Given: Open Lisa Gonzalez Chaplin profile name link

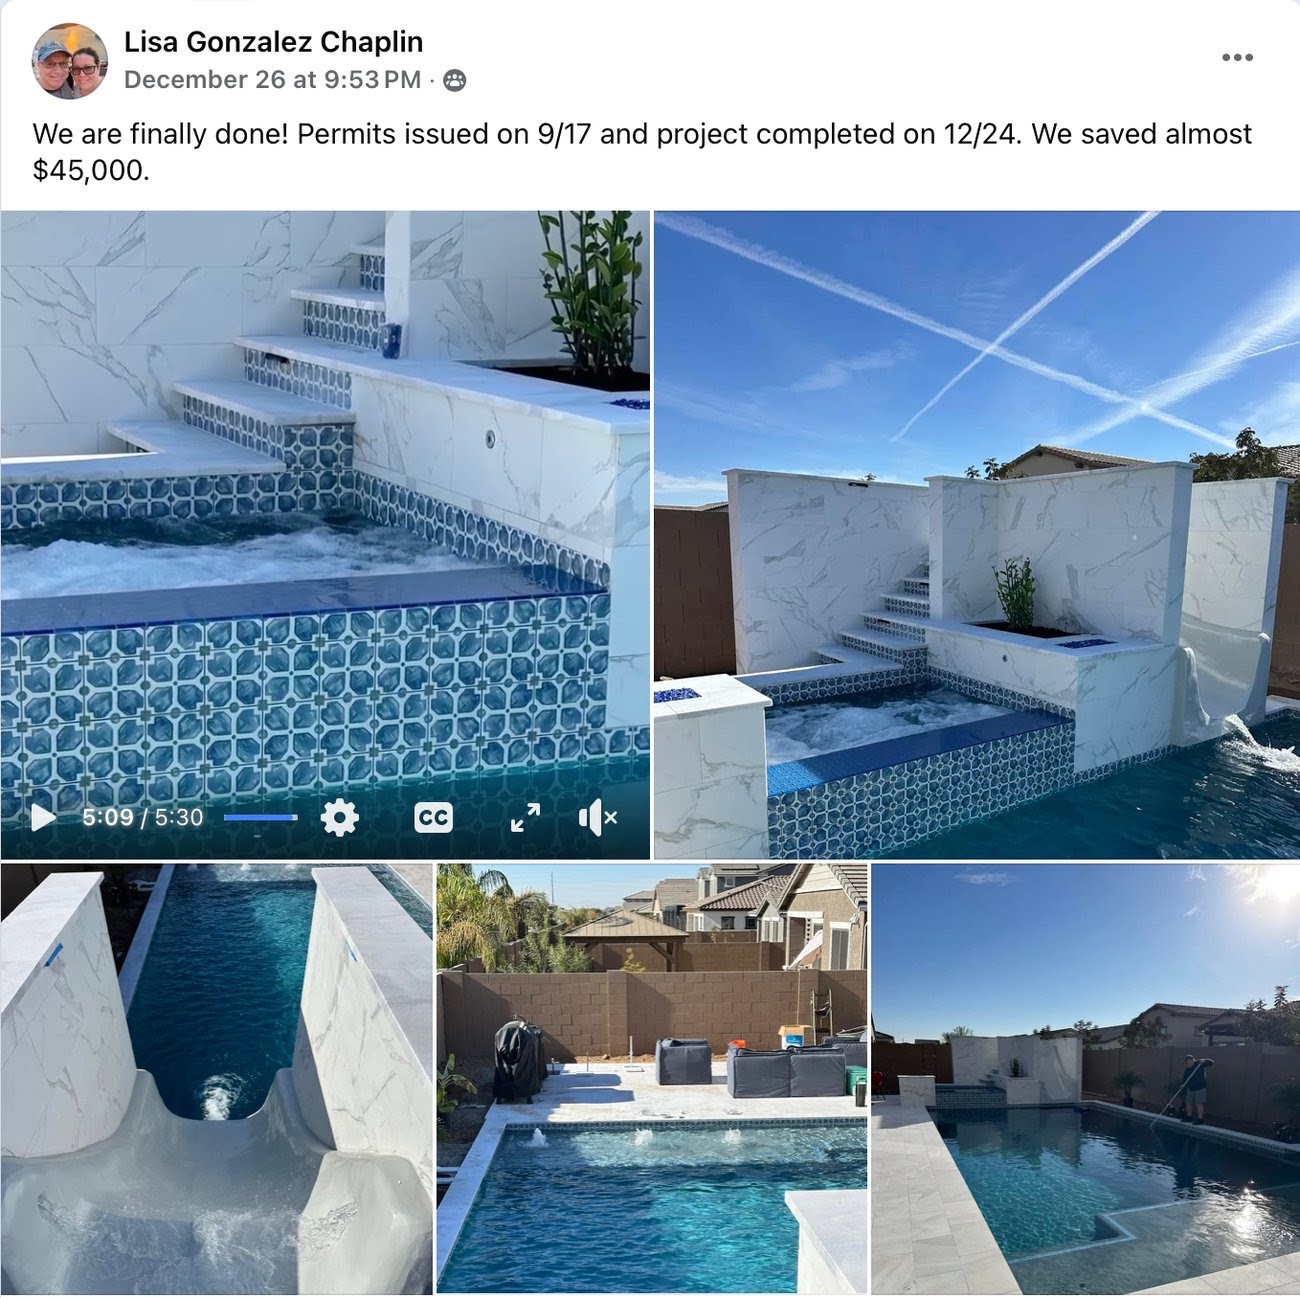Looking at the screenshot, I should pyautogui.click(x=273, y=42).
